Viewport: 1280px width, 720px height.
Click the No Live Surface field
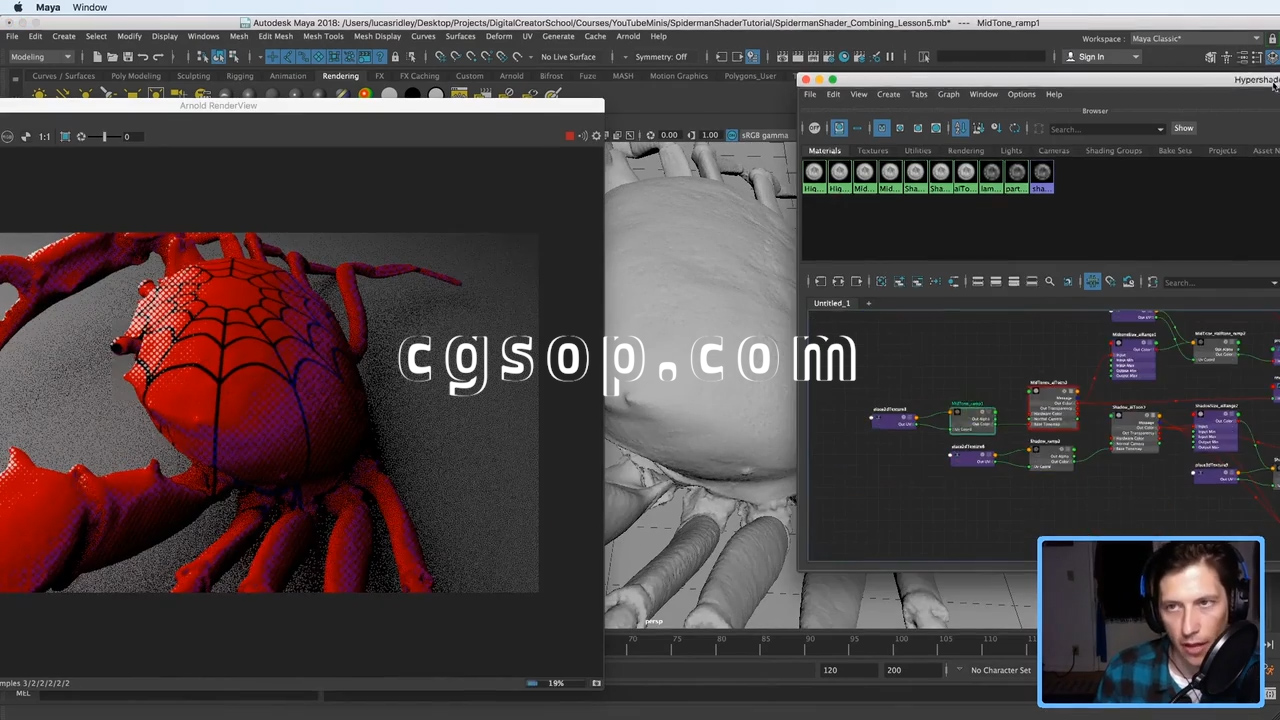click(x=568, y=57)
